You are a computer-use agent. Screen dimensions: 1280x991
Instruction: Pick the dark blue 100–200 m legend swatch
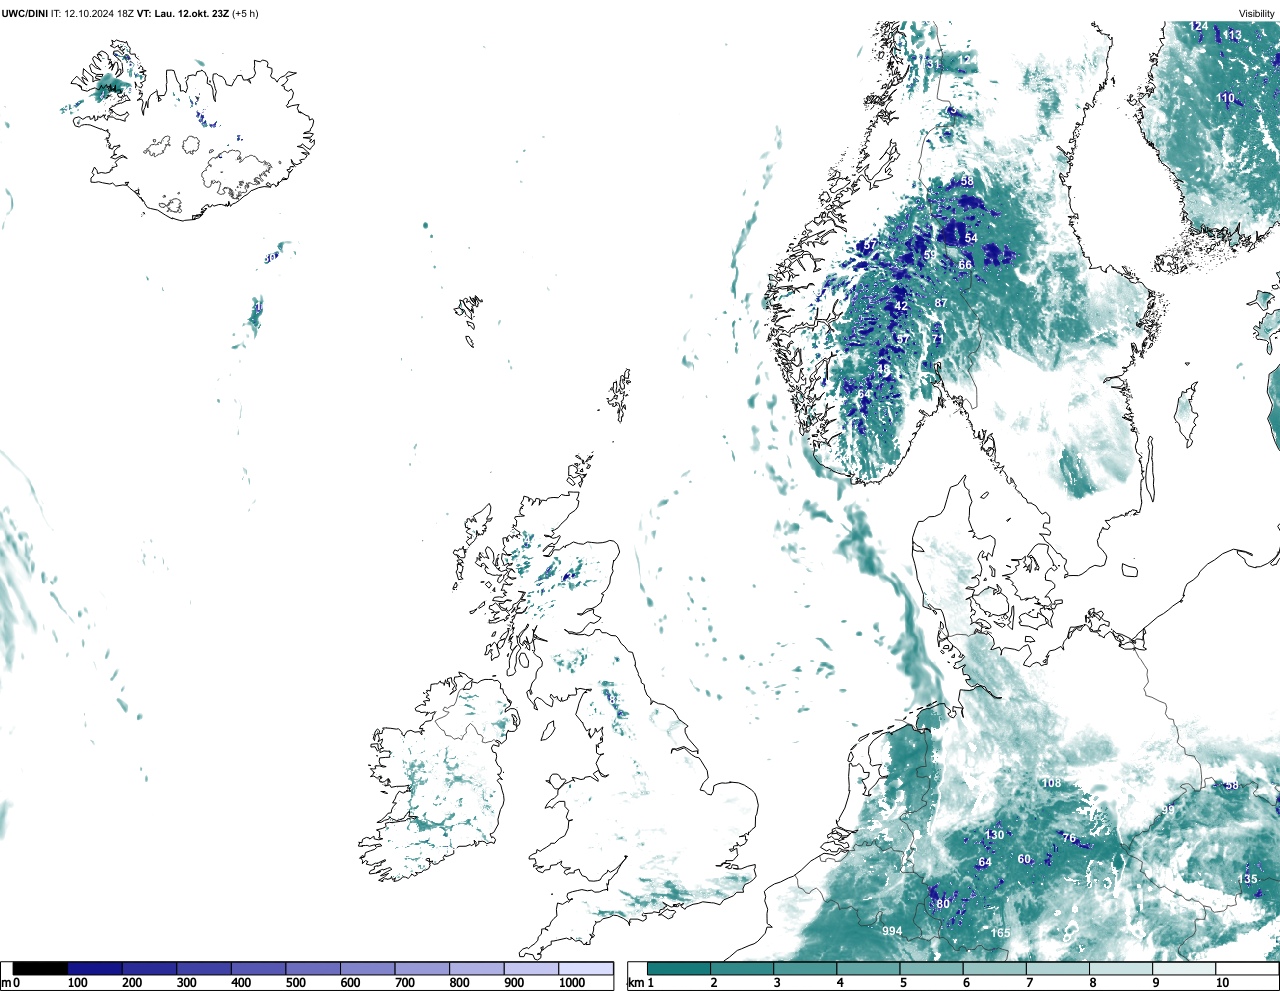coord(95,969)
